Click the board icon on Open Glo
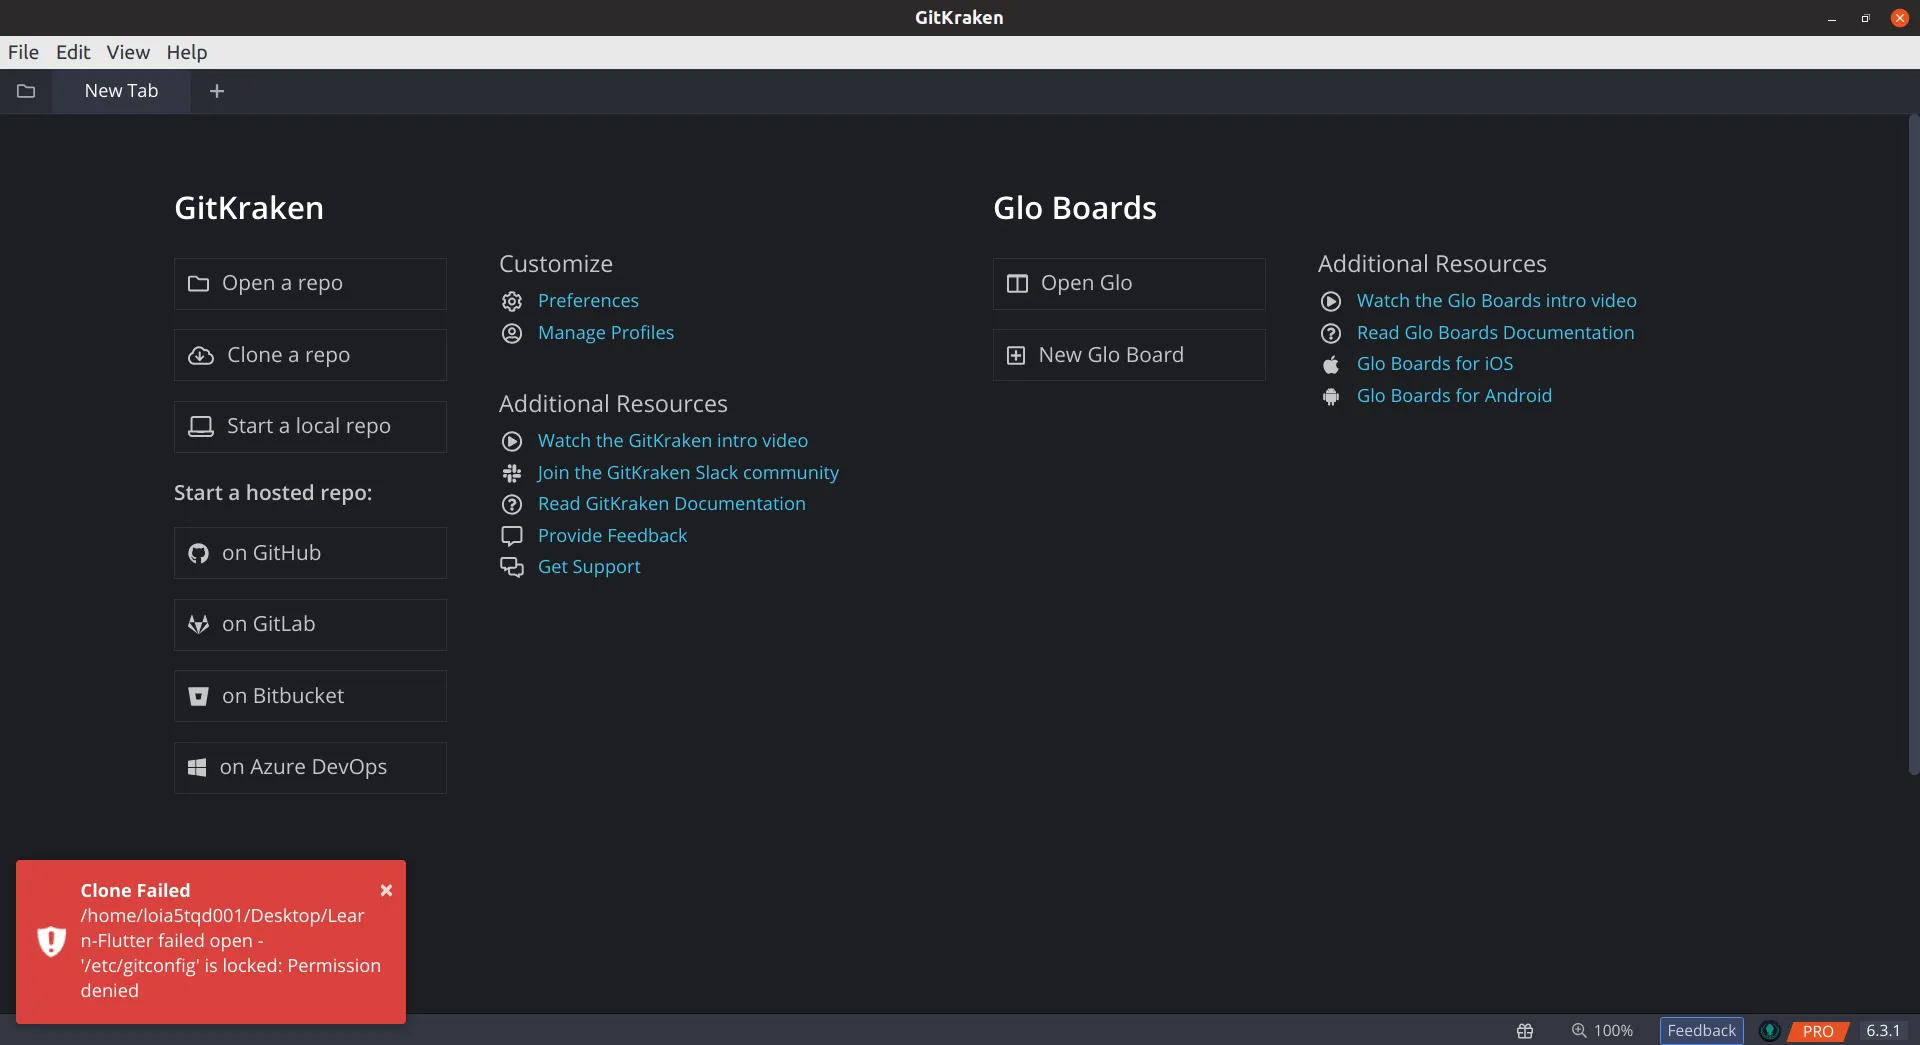 [1017, 284]
